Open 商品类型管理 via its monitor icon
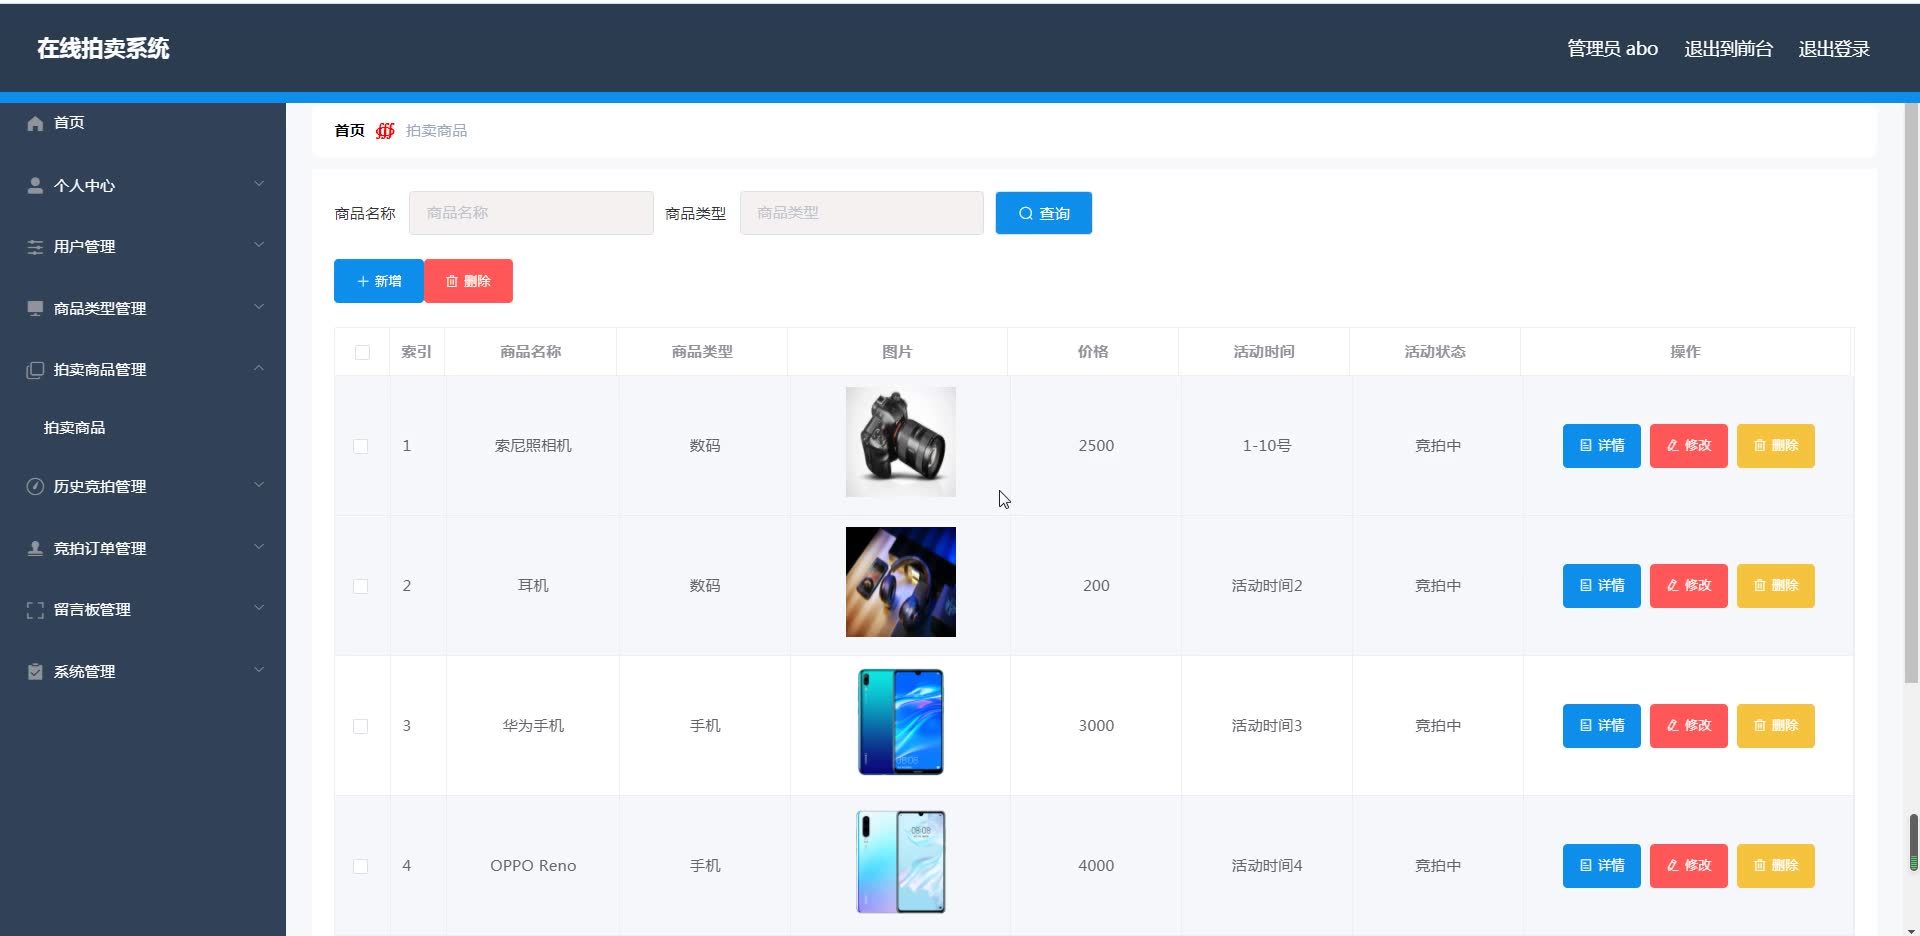Image resolution: width=1920 pixels, height=936 pixels. click(35, 308)
